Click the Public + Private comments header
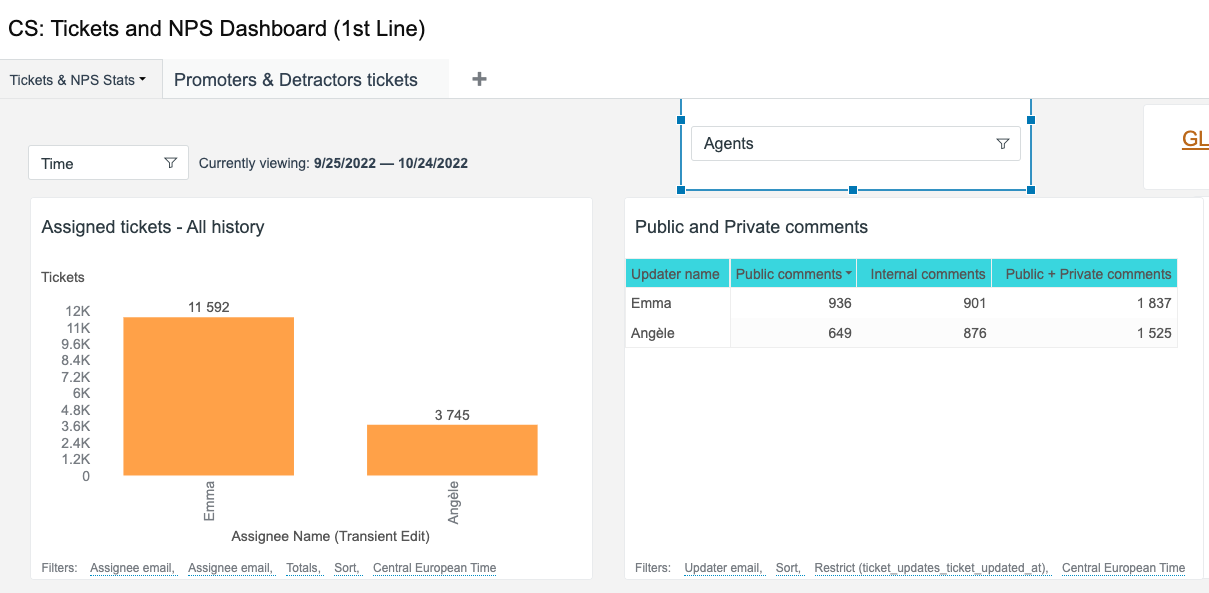 coord(1087,274)
